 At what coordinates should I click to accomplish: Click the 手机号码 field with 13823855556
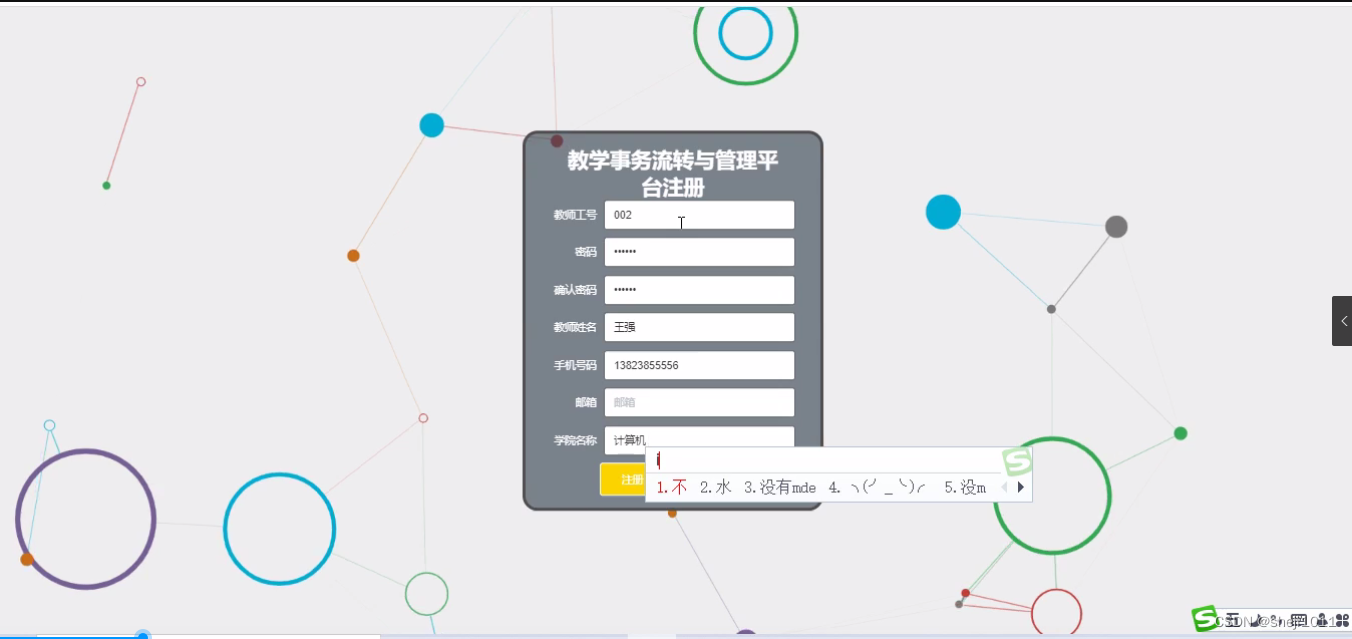[699, 365]
